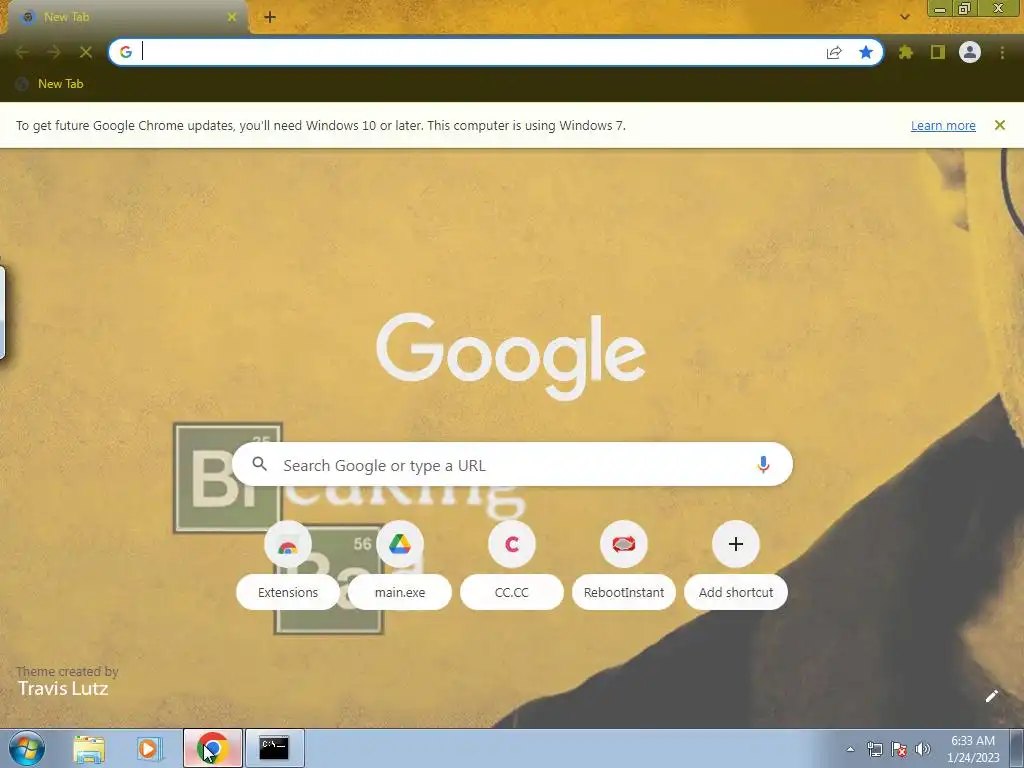
Task: Click the Extensions label
Action: [x=288, y=592]
